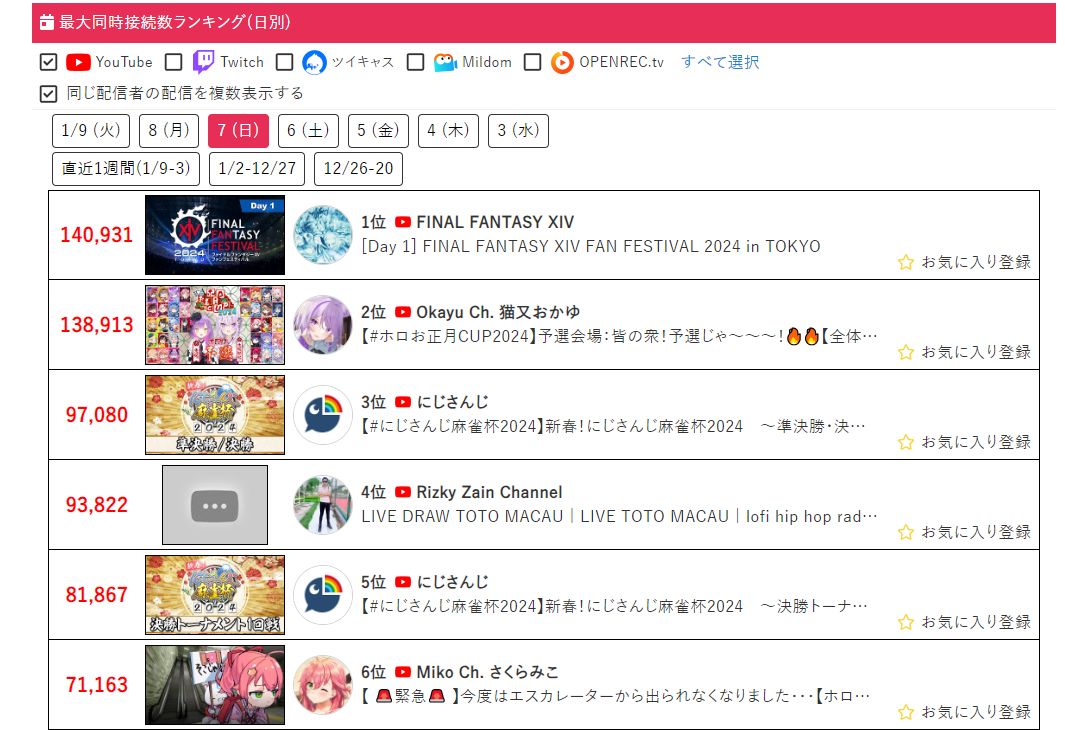This screenshot has height=730, width=1065.
Task: Open the FINAL FANTASY XIV Festival thumbnail
Action: (215, 235)
